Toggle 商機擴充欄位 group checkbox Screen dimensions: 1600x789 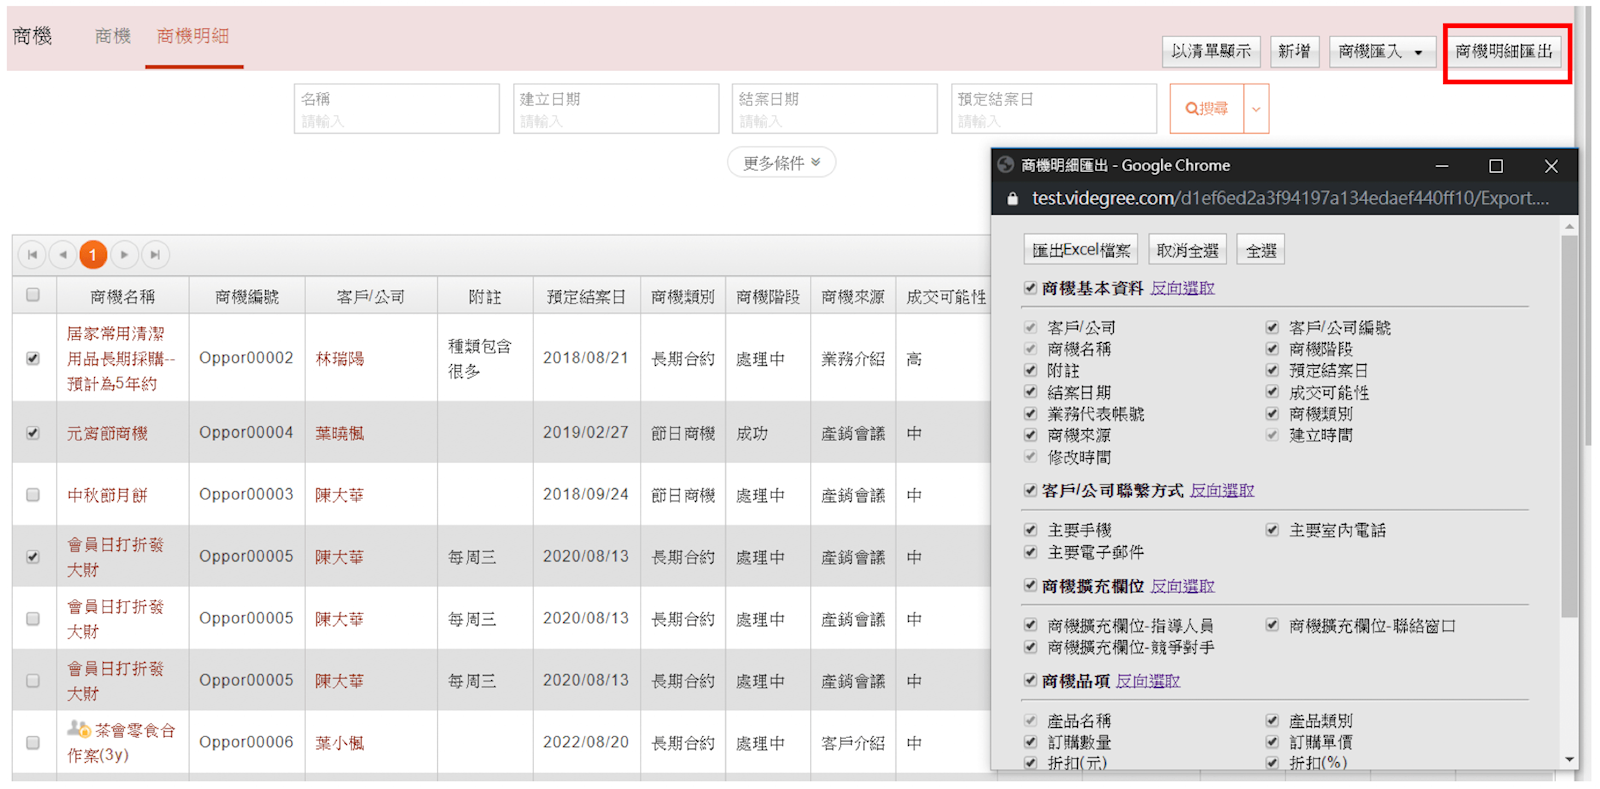point(1030,586)
